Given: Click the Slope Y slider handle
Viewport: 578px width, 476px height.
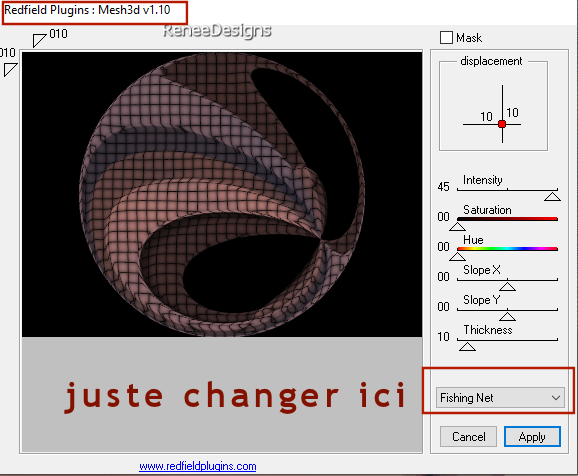Looking at the screenshot, I should [507, 316].
